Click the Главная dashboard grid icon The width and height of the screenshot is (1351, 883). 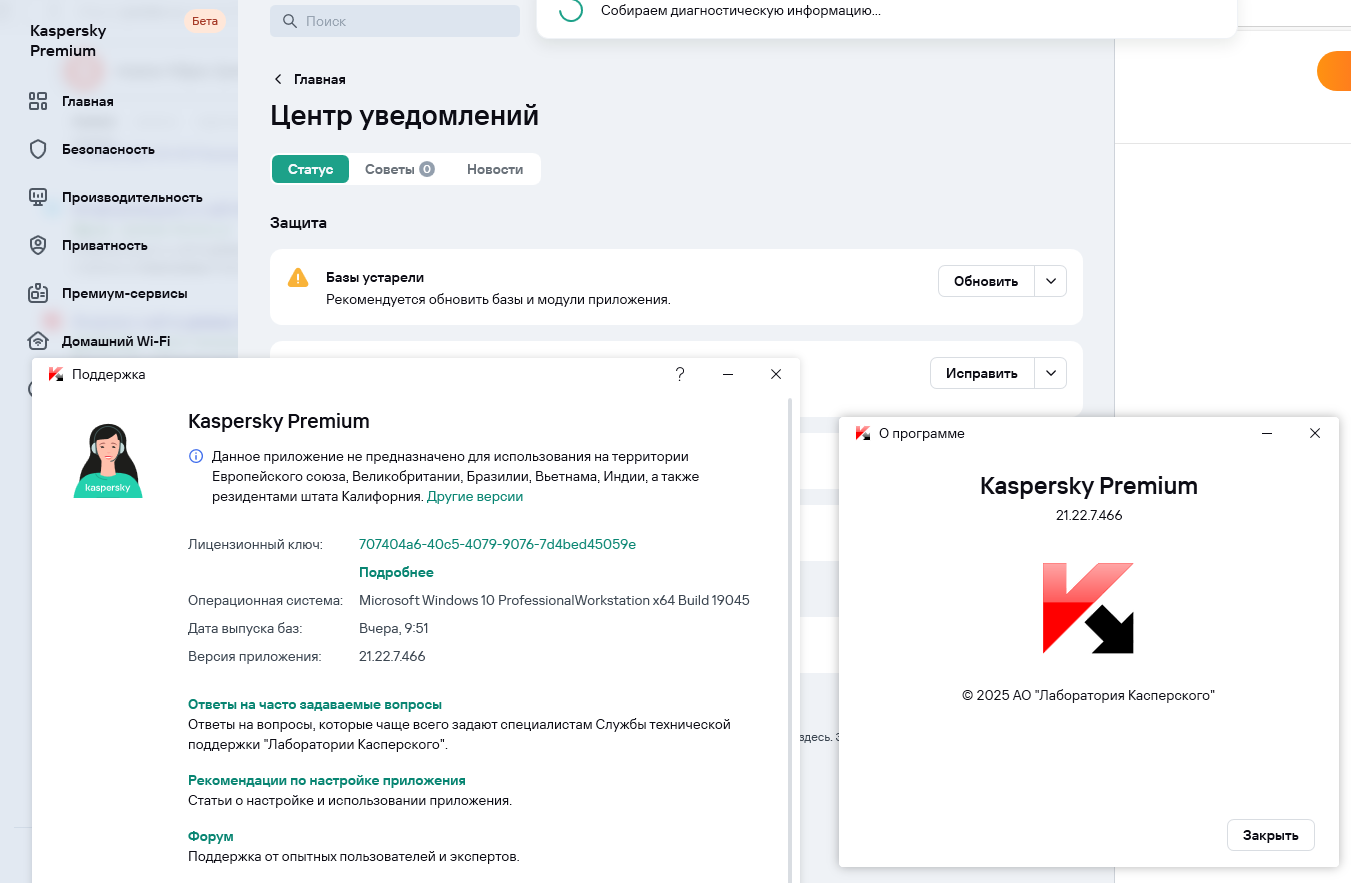click(38, 101)
